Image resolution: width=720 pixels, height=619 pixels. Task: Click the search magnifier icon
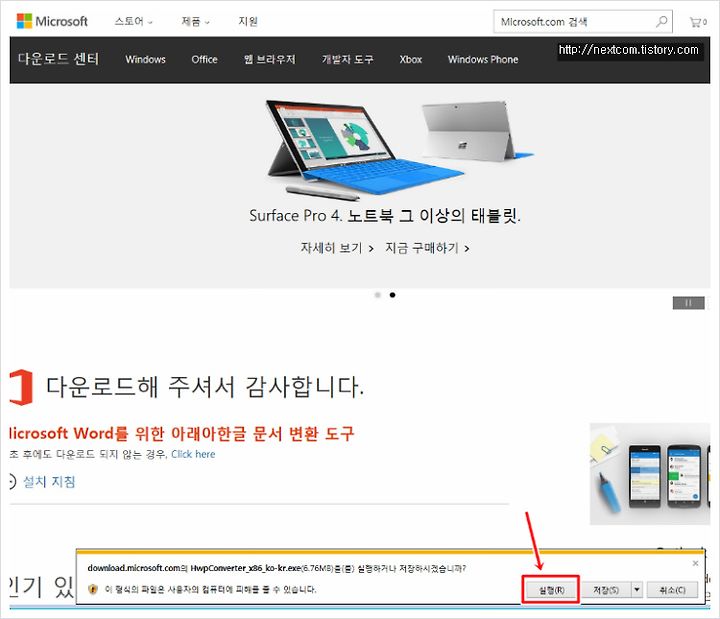coord(662,21)
